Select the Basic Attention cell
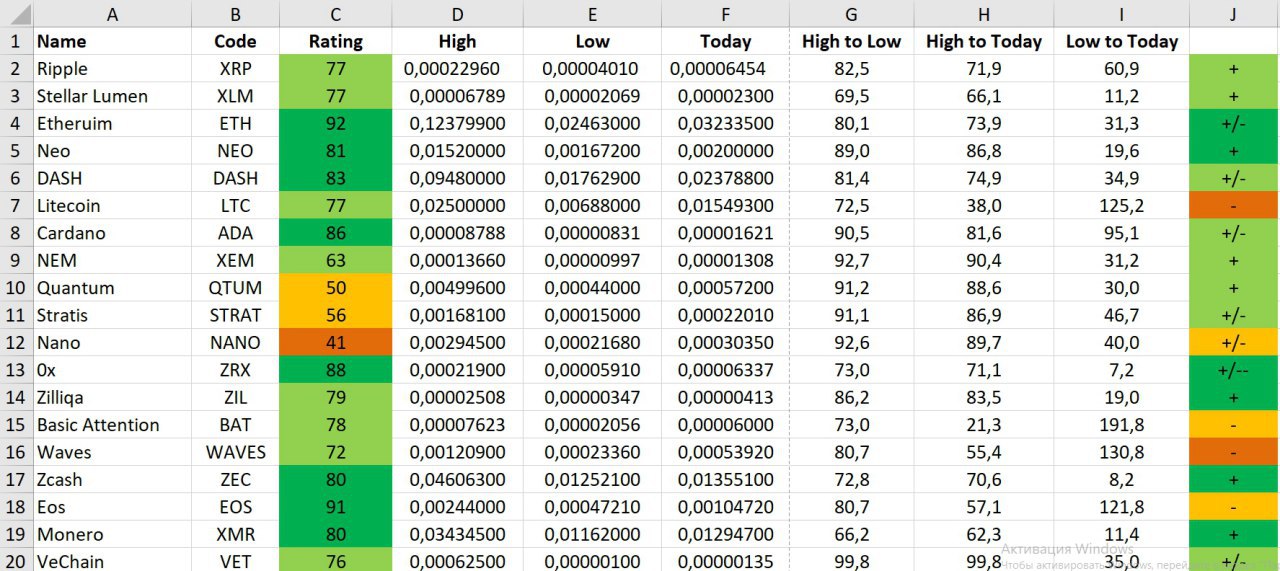Screen dimensions: 1280x571 pos(112,425)
